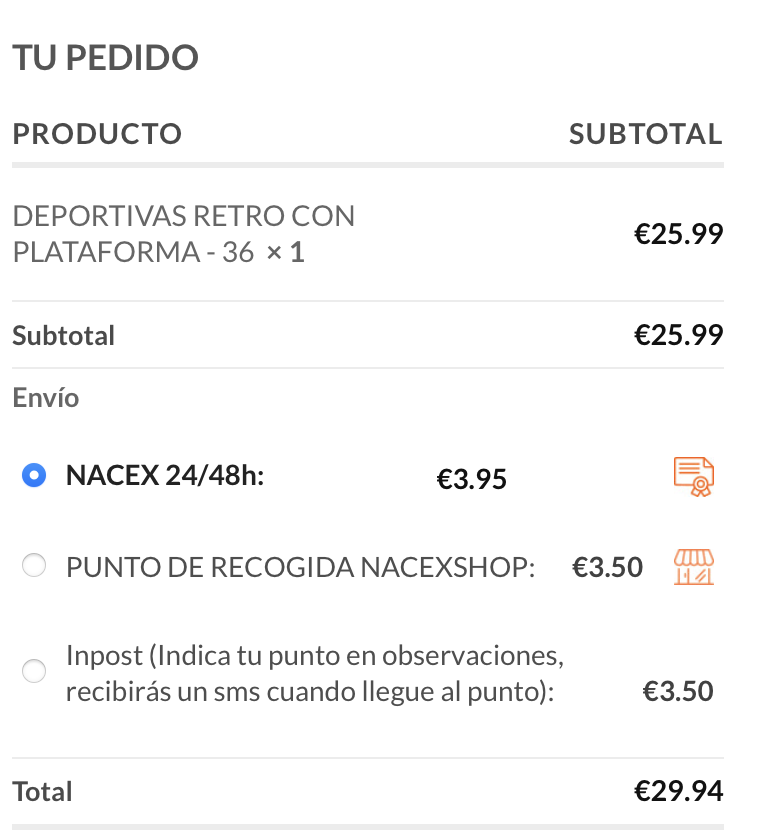Click the €3.50 NACEXSHOP pickup price

[x=607, y=568]
